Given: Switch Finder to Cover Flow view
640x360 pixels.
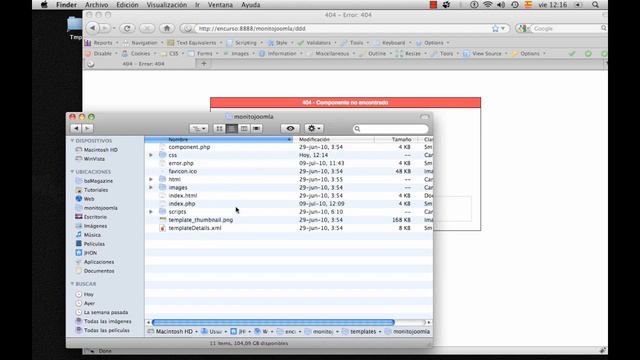Looking at the screenshot, I should tap(256, 129).
